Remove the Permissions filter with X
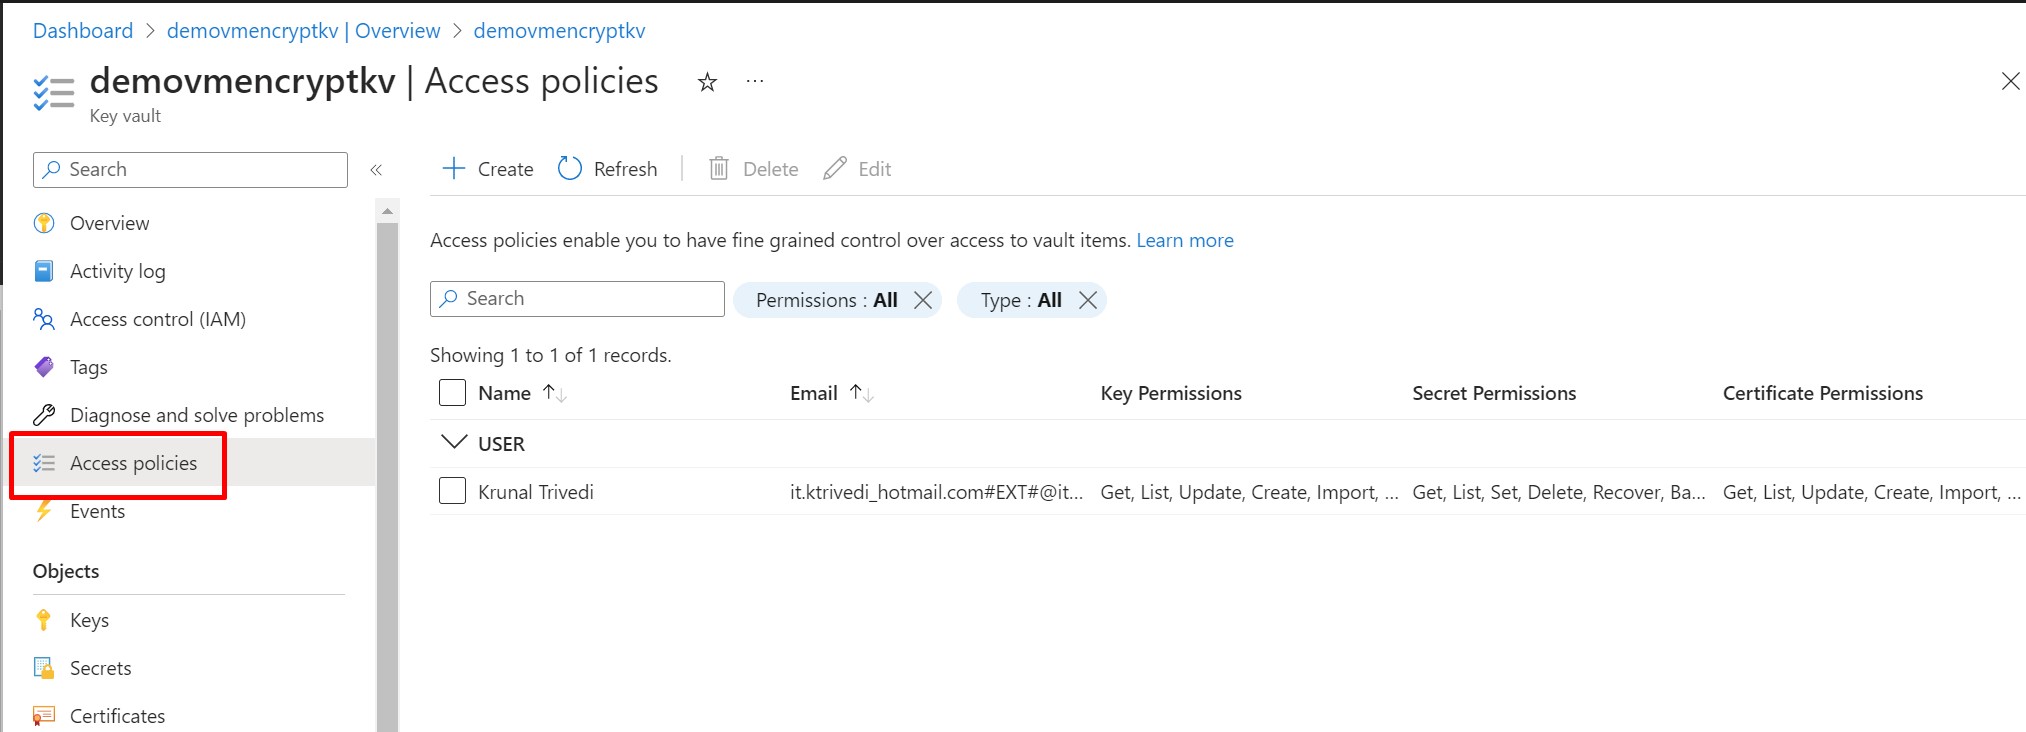 click(923, 300)
